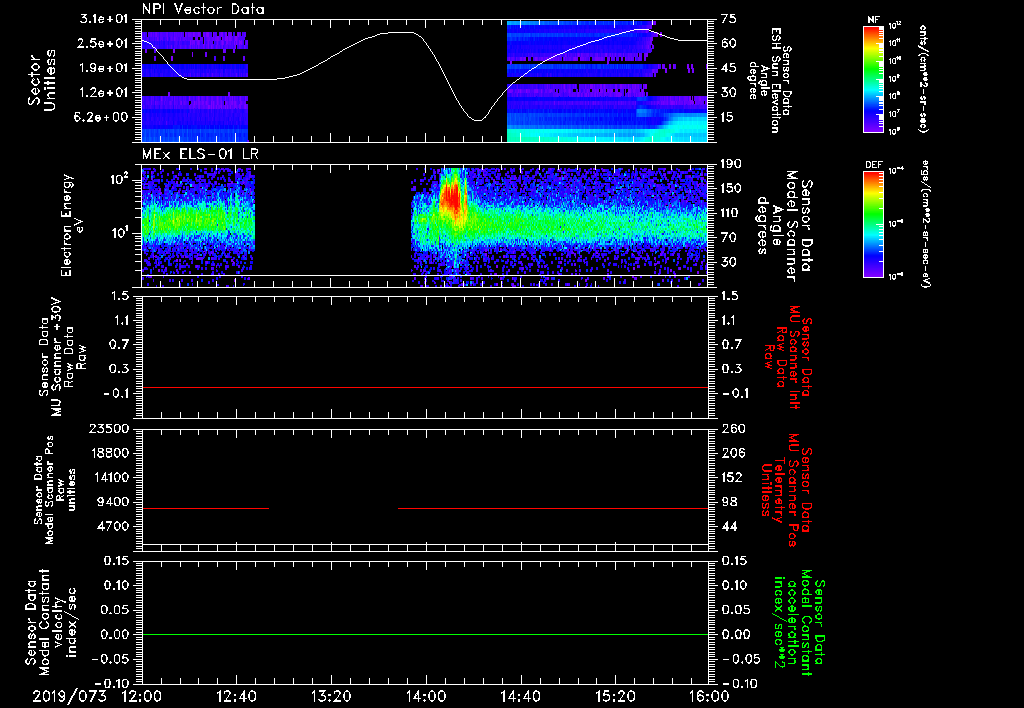Click the green zero-velocity line
This screenshot has width=1024, height=708.
coord(425,634)
